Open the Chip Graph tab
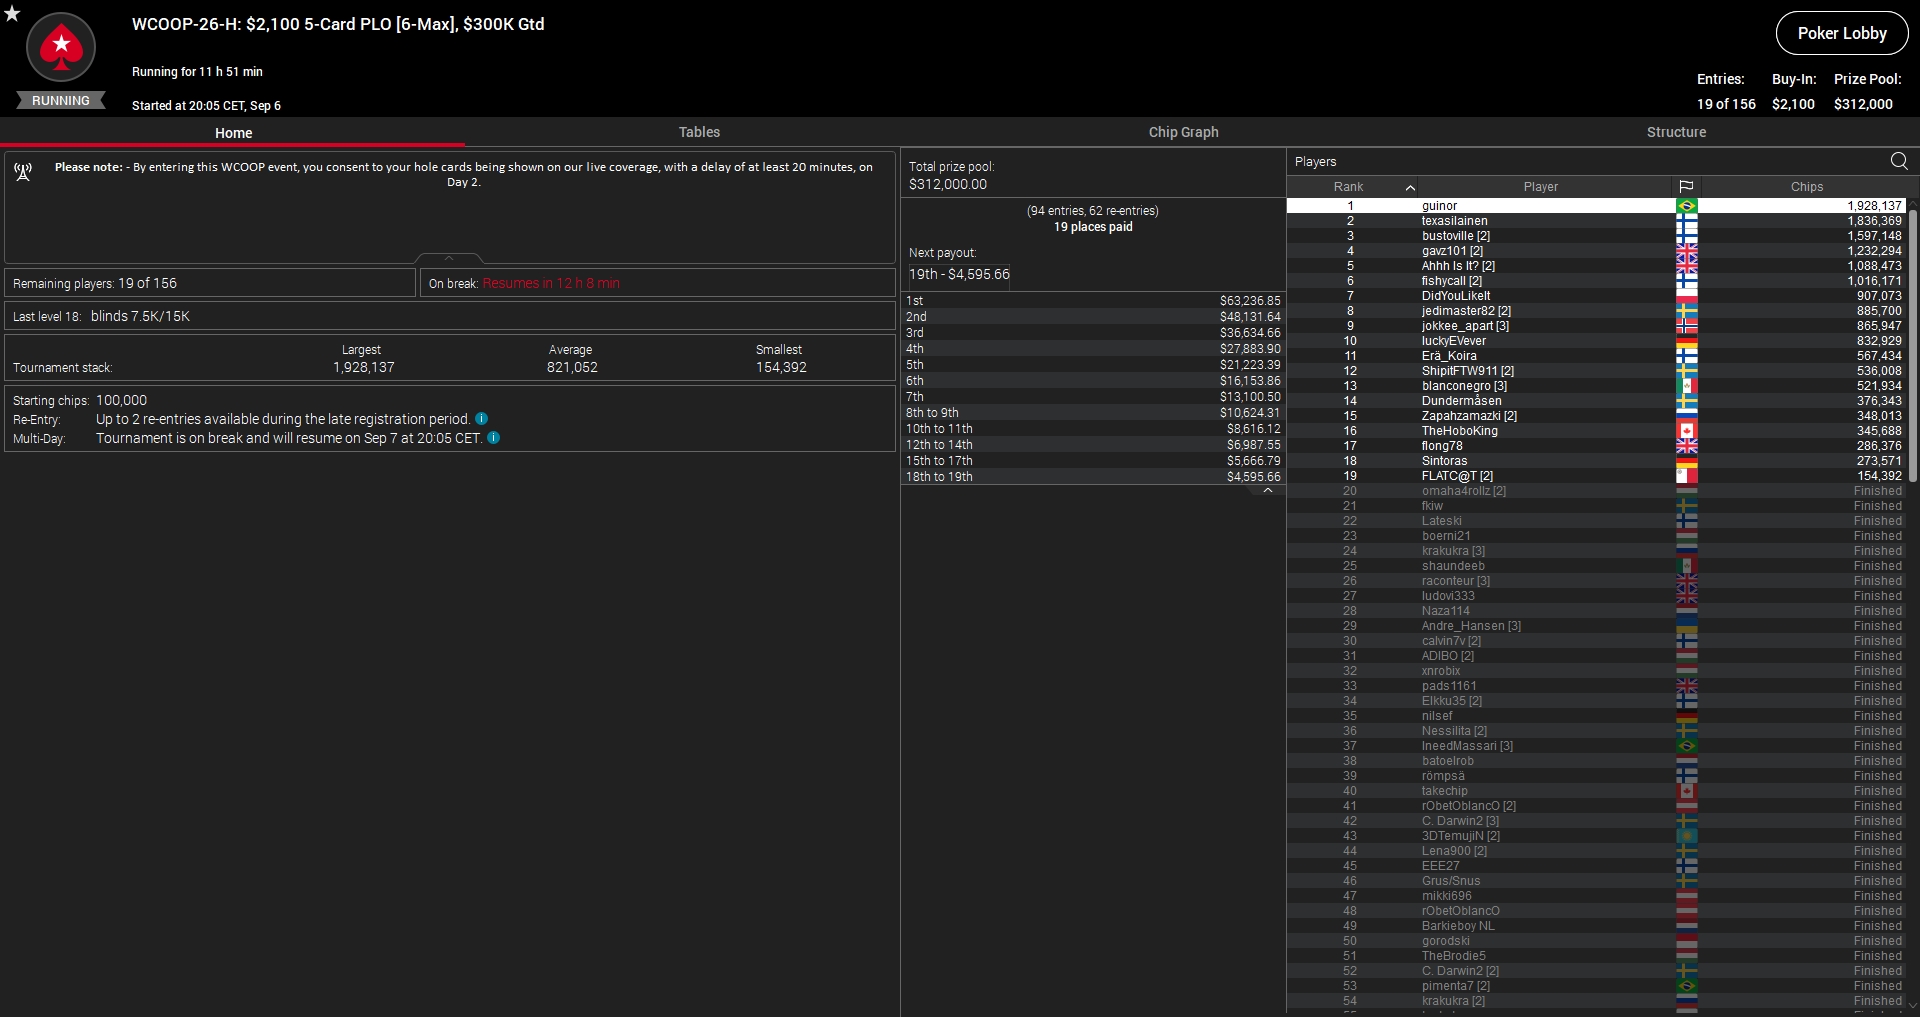1920x1017 pixels. (1183, 132)
